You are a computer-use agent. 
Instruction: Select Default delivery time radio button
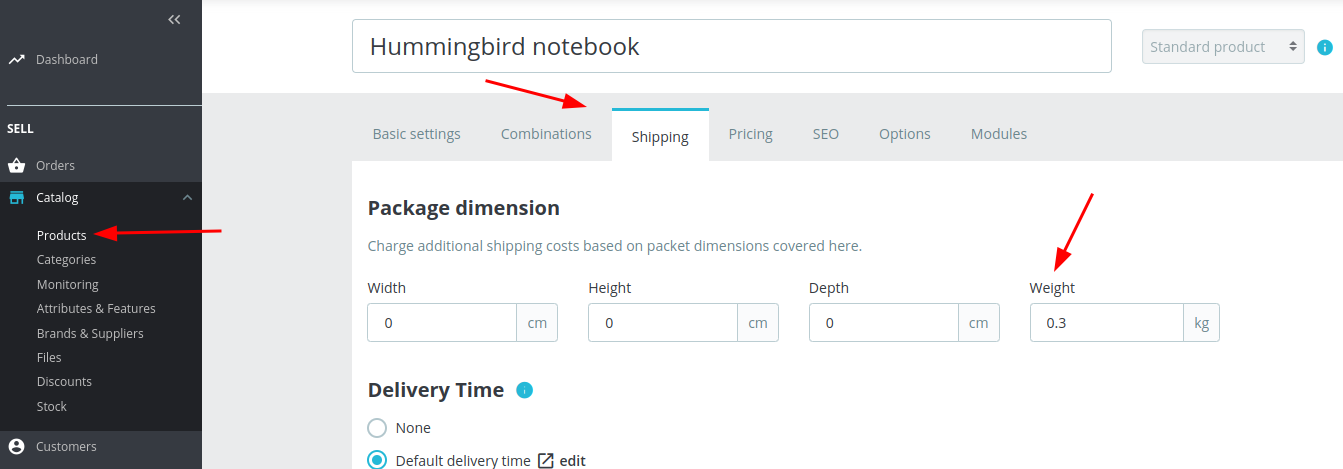point(377,460)
